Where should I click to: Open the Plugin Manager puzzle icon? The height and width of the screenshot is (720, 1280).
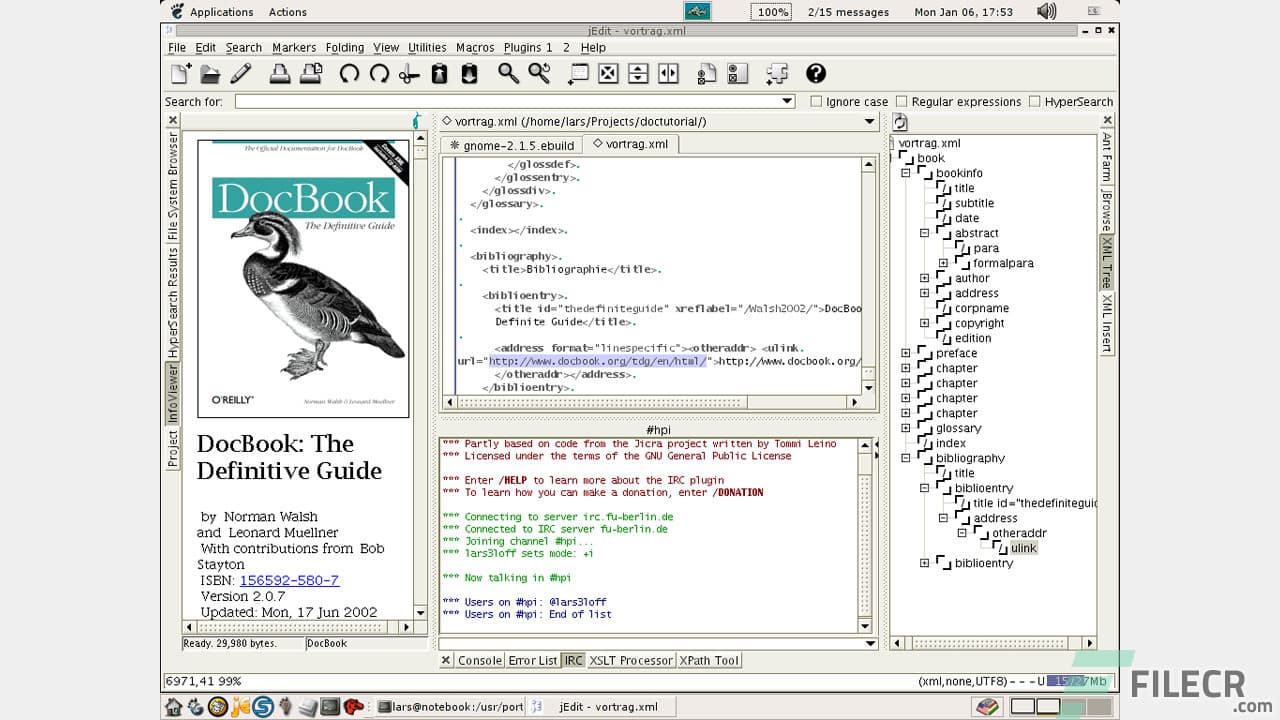pyautogui.click(x=776, y=73)
